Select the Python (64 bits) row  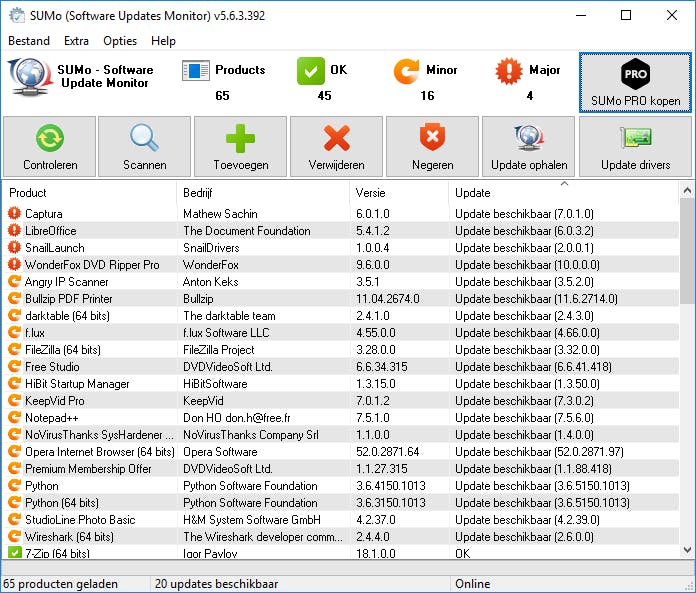coord(341,503)
